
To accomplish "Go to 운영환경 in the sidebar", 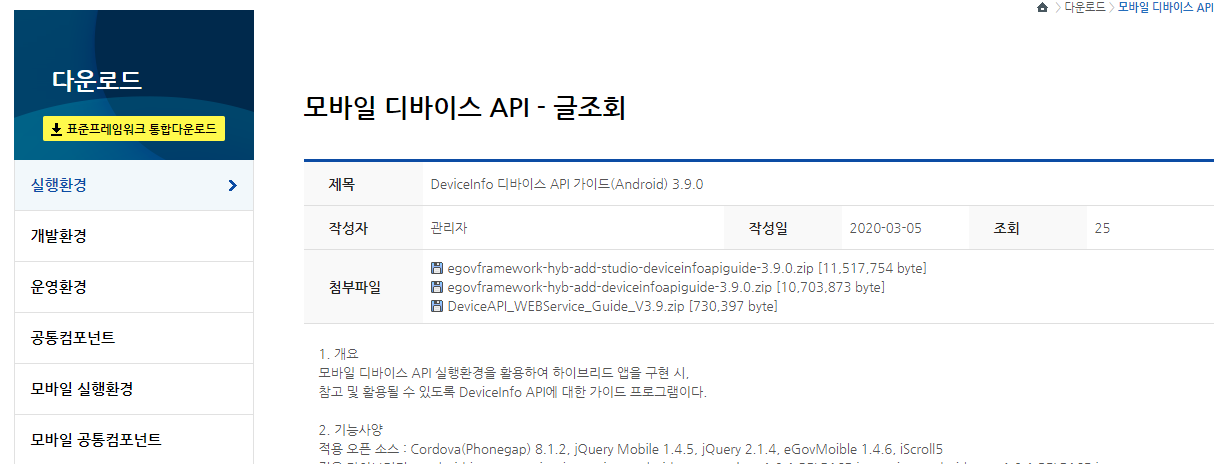I will [x=59, y=287].
